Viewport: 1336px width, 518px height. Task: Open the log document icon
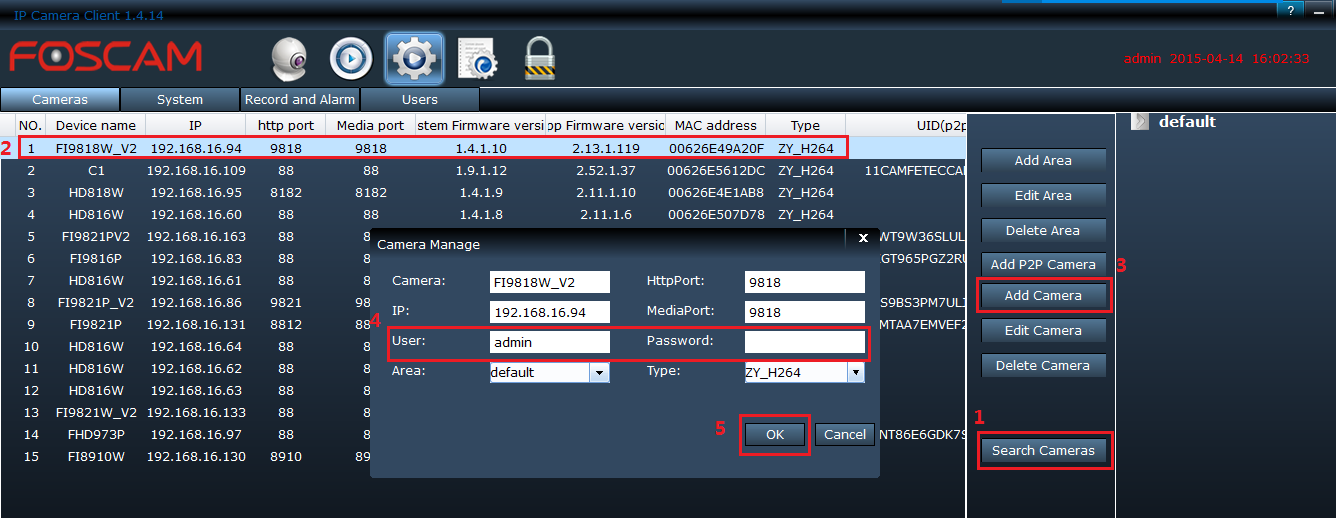(477, 59)
